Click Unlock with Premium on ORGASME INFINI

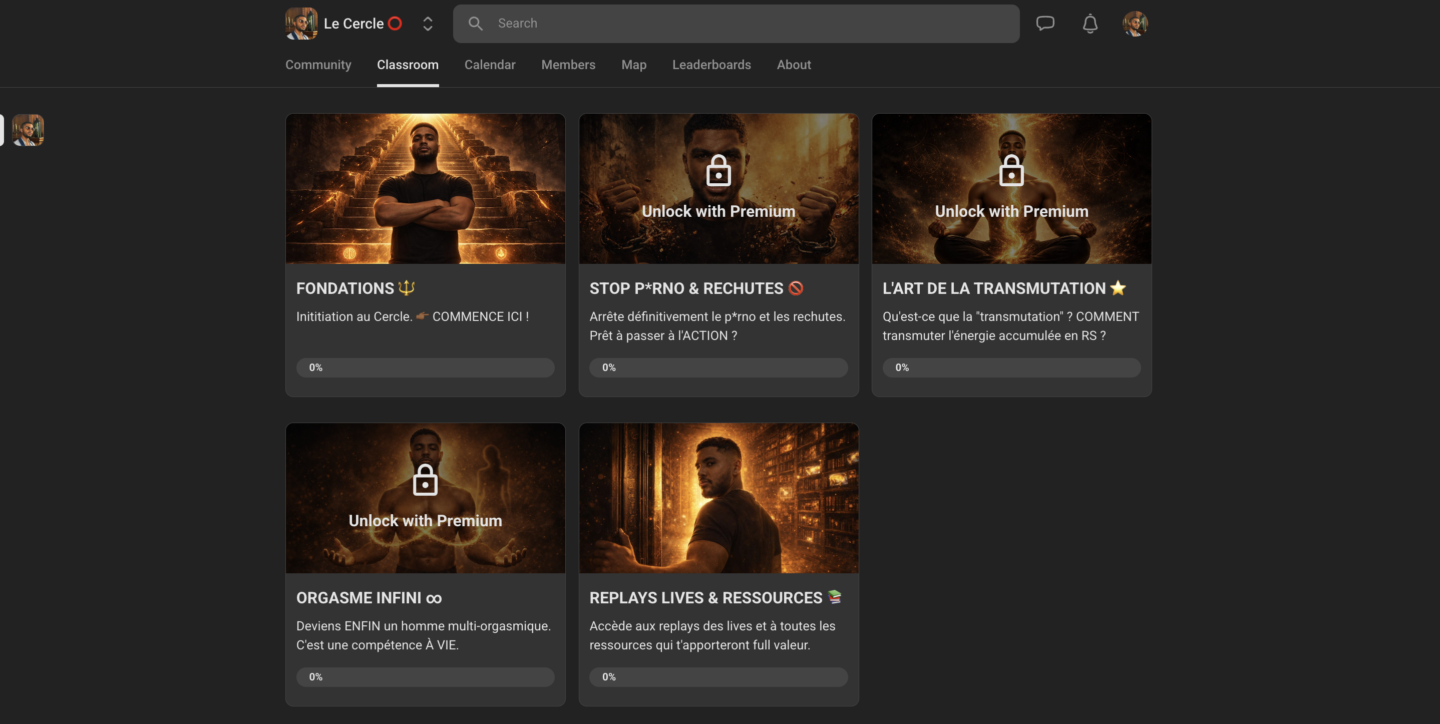coord(425,521)
